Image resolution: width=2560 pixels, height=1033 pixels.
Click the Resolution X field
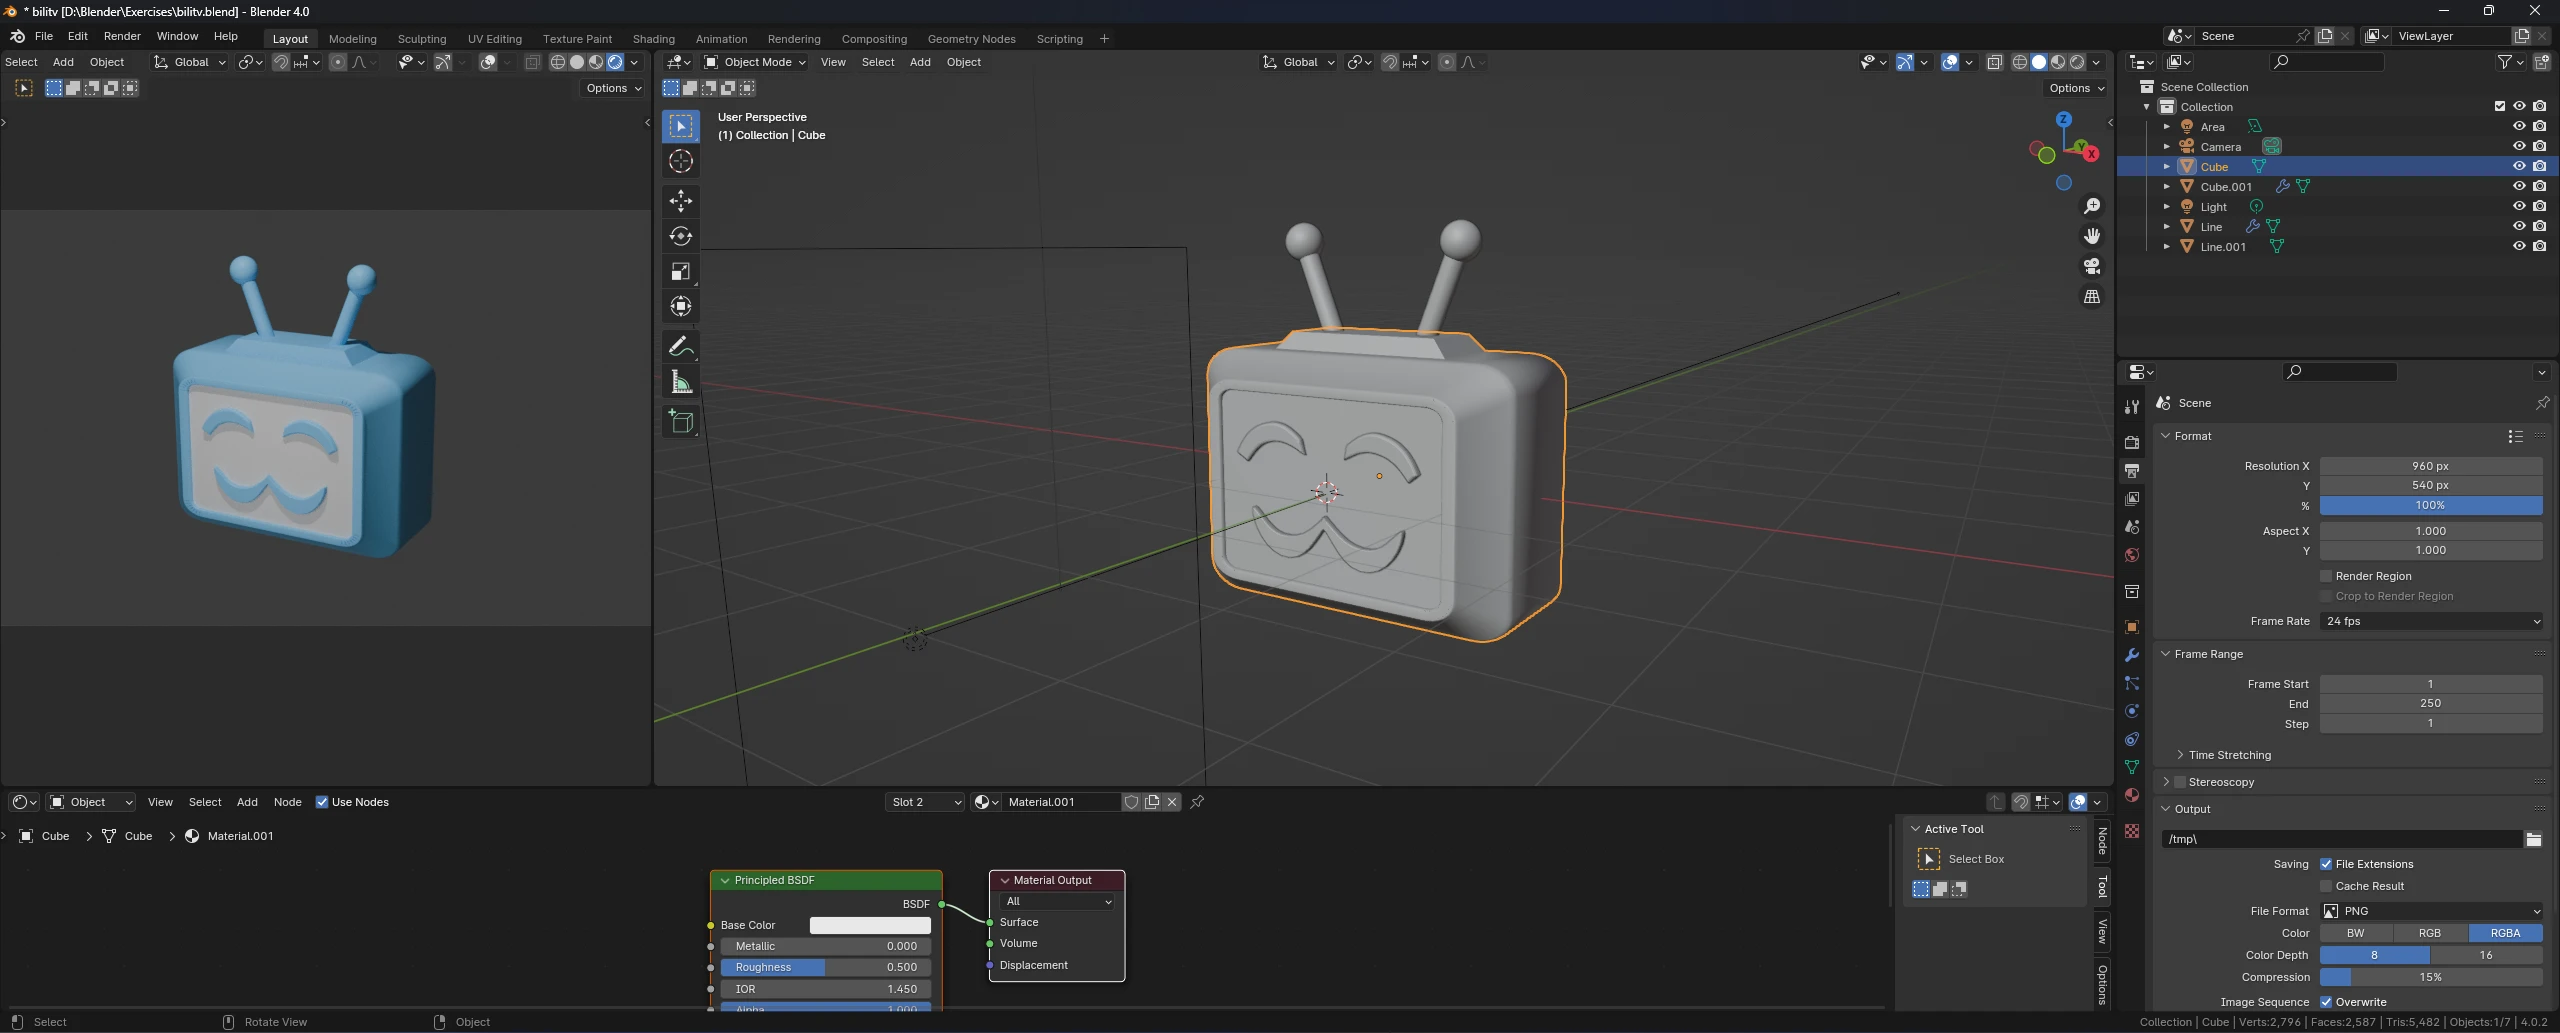click(2431, 466)
